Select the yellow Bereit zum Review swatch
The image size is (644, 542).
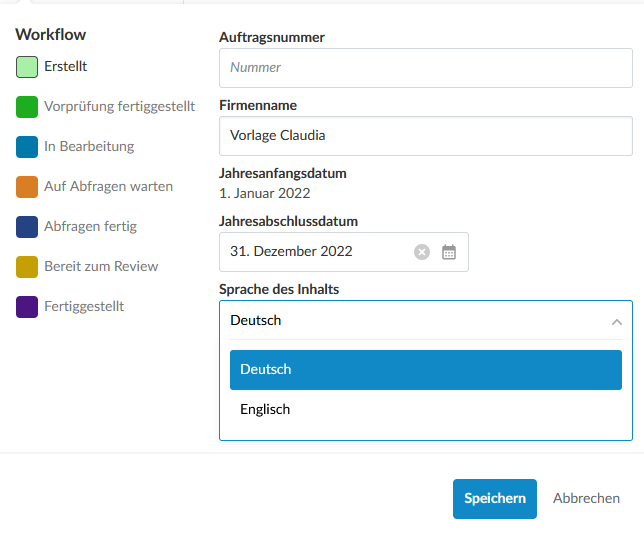(27, 267)
